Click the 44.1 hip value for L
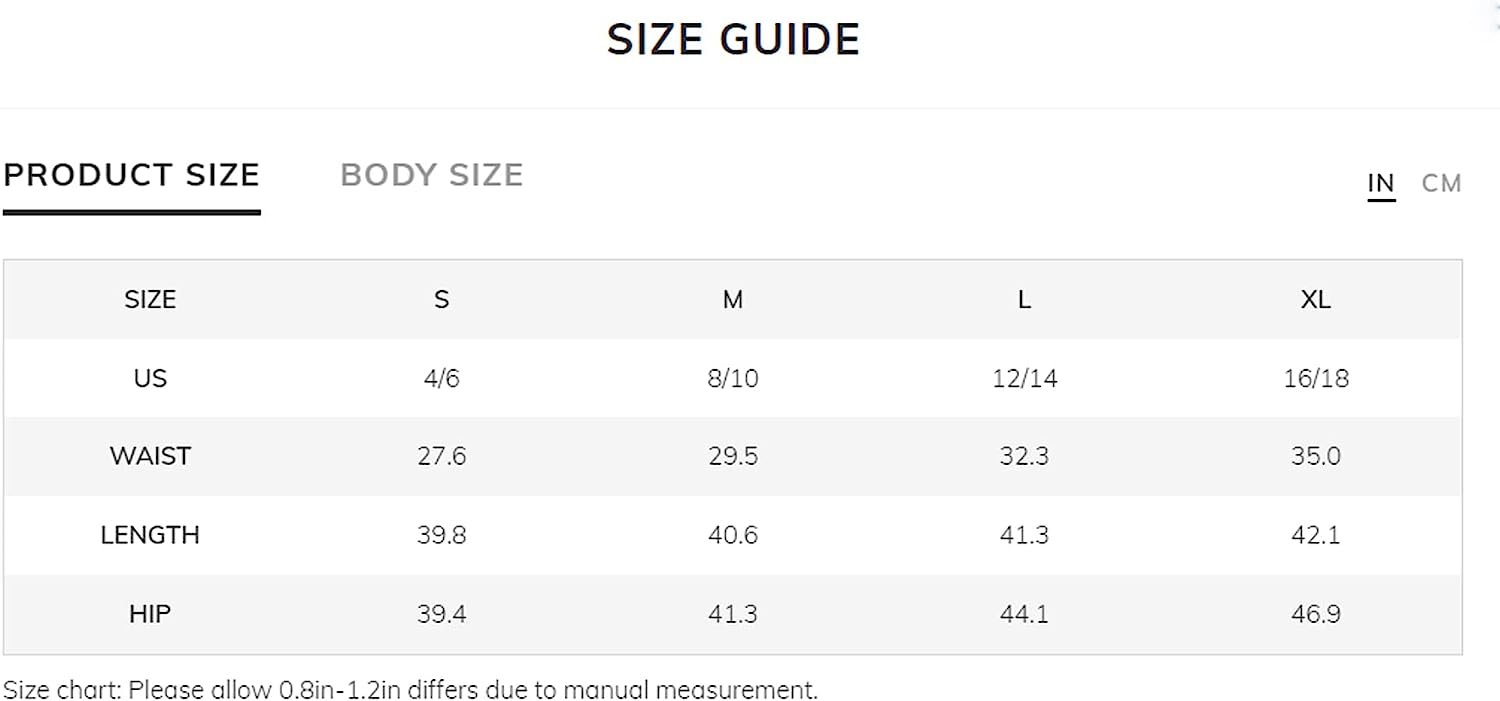This screenshot has height=701, width=1500. pyautogui.click(x=1024, y=613)
